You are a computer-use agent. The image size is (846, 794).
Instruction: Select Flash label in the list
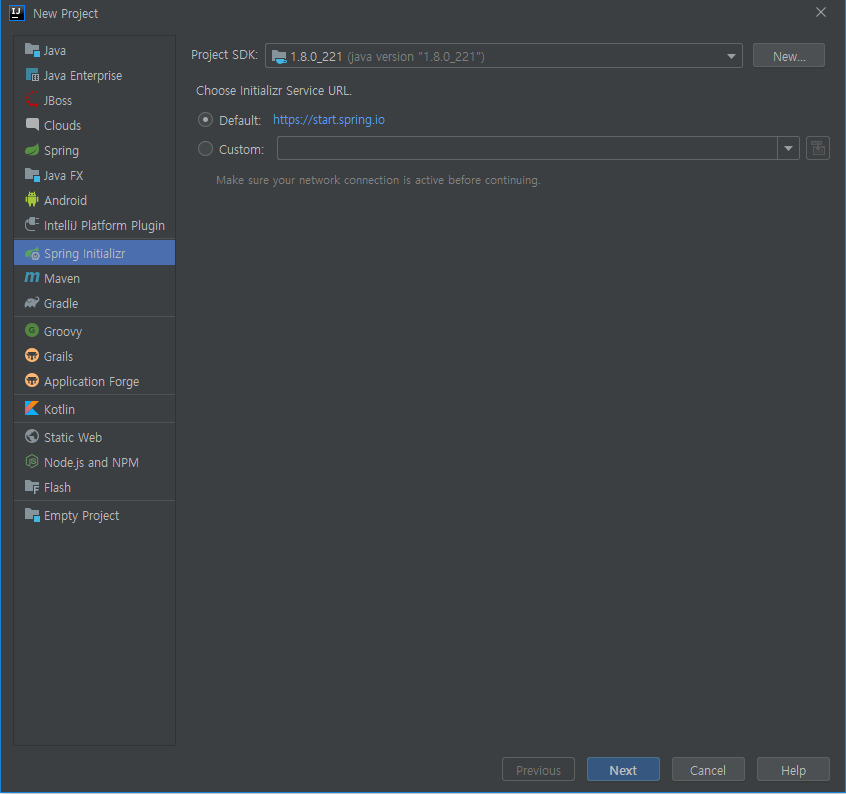click(57, 487)
